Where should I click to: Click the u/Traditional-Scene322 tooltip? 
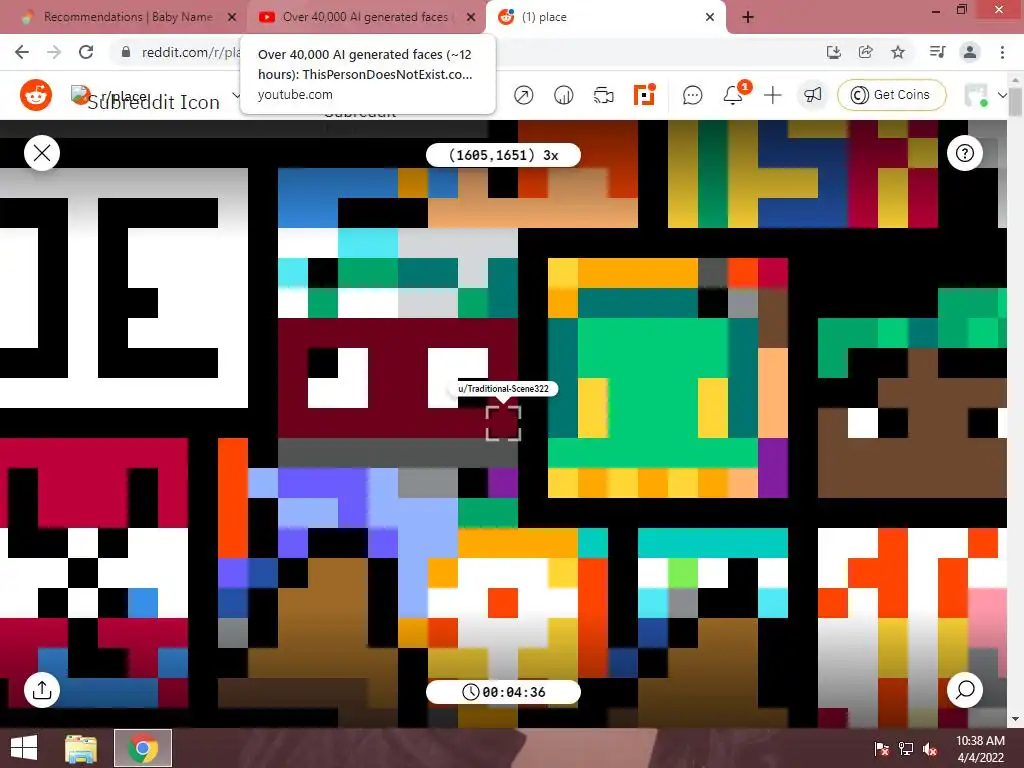[503, 389]
